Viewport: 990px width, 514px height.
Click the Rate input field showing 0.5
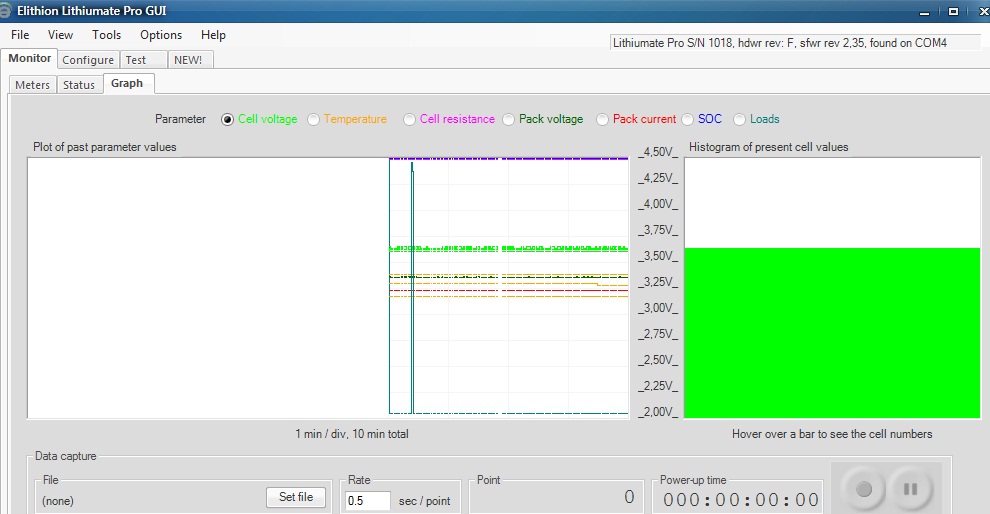[367, 501]
